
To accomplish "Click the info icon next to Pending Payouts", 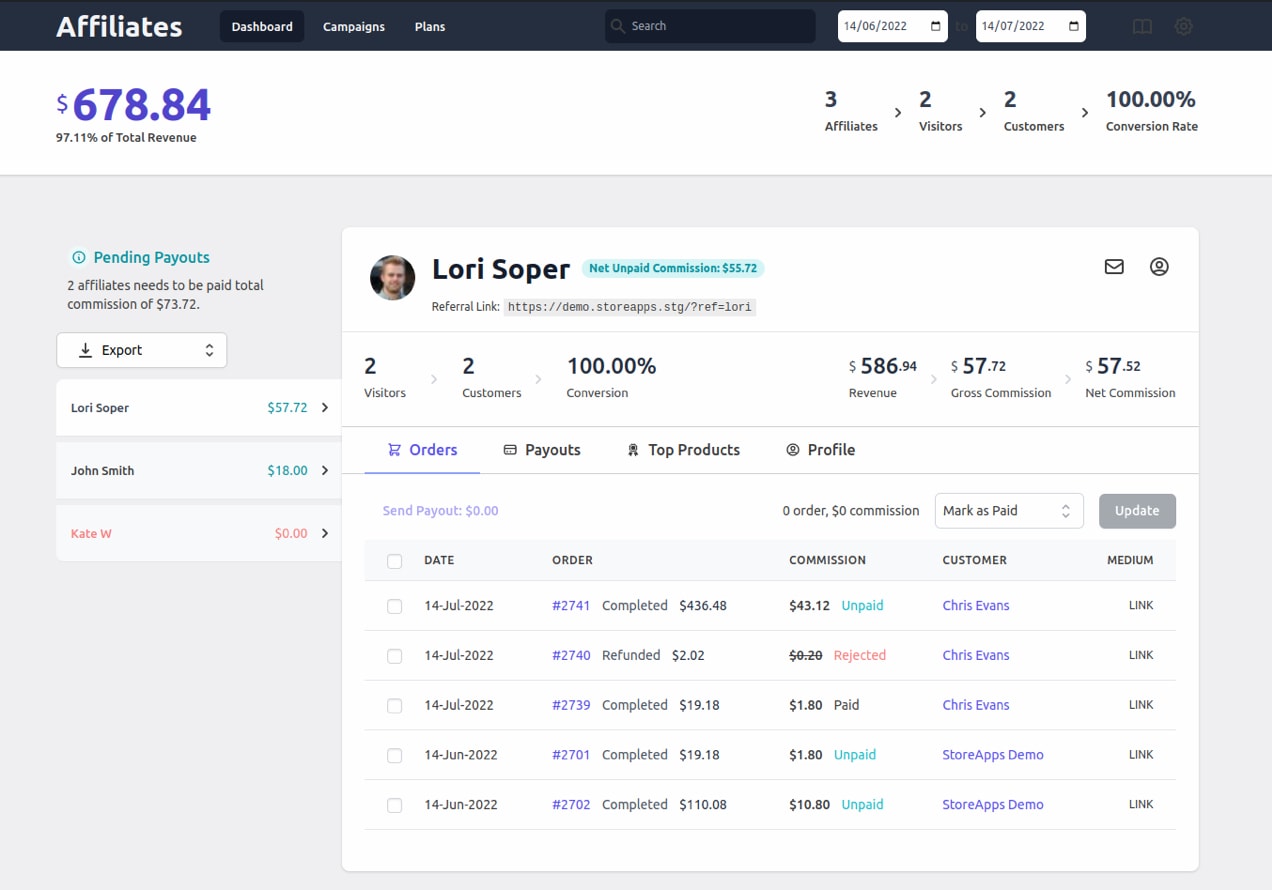I will pos(79,257).
